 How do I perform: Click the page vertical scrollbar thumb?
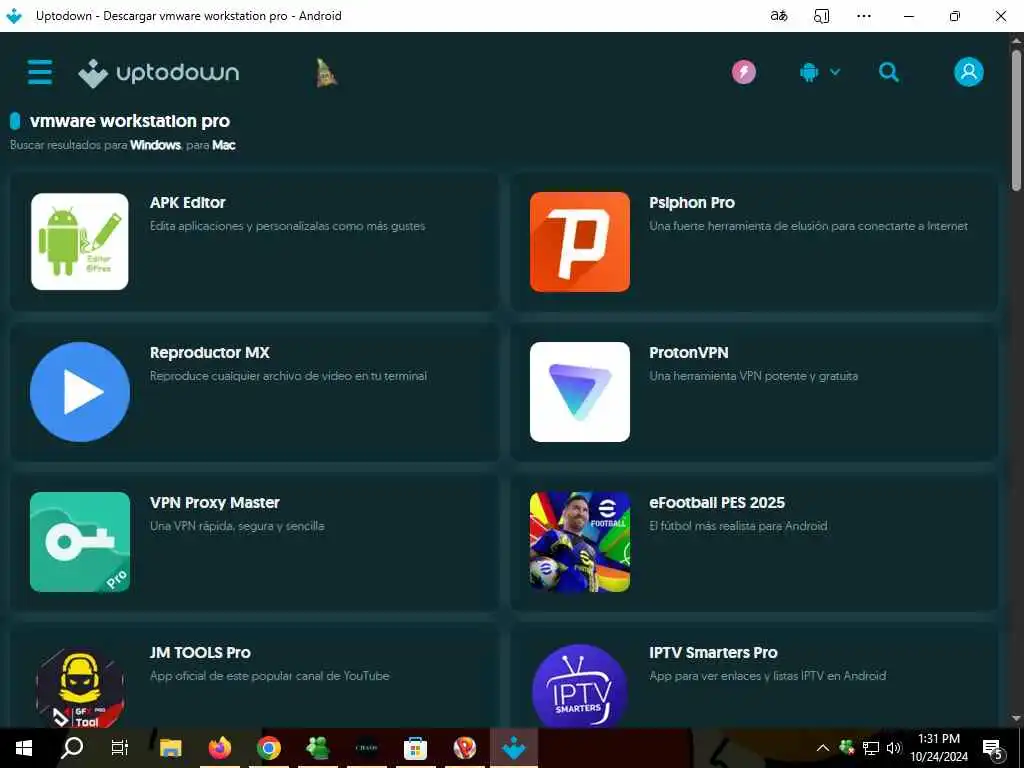click(1016, 120)
